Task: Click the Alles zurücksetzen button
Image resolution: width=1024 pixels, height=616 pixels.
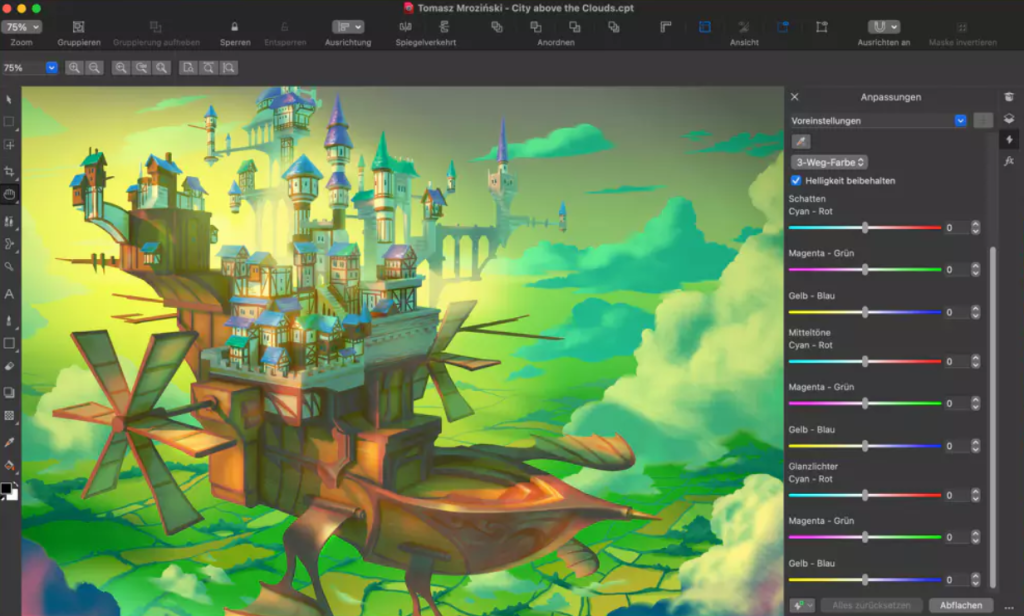Action: click(871, 605)
